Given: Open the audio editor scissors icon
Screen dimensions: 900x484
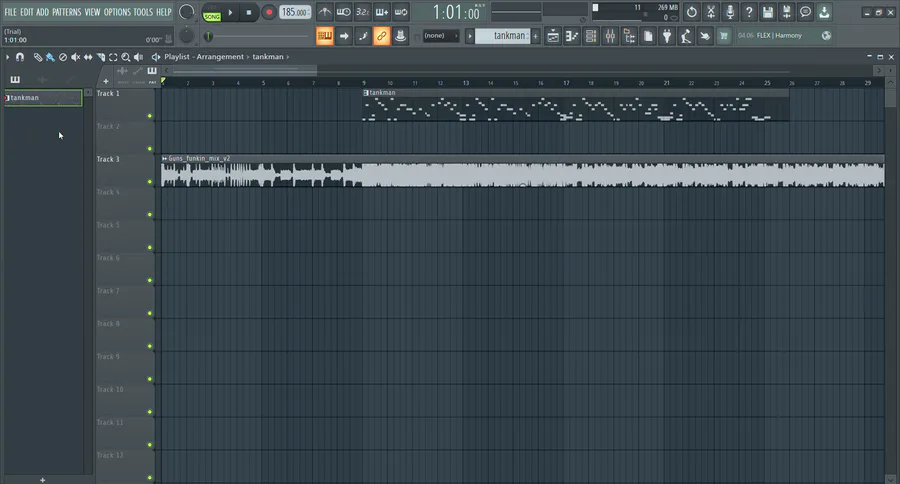Looking at the screenshot, I should pos(711,12).
